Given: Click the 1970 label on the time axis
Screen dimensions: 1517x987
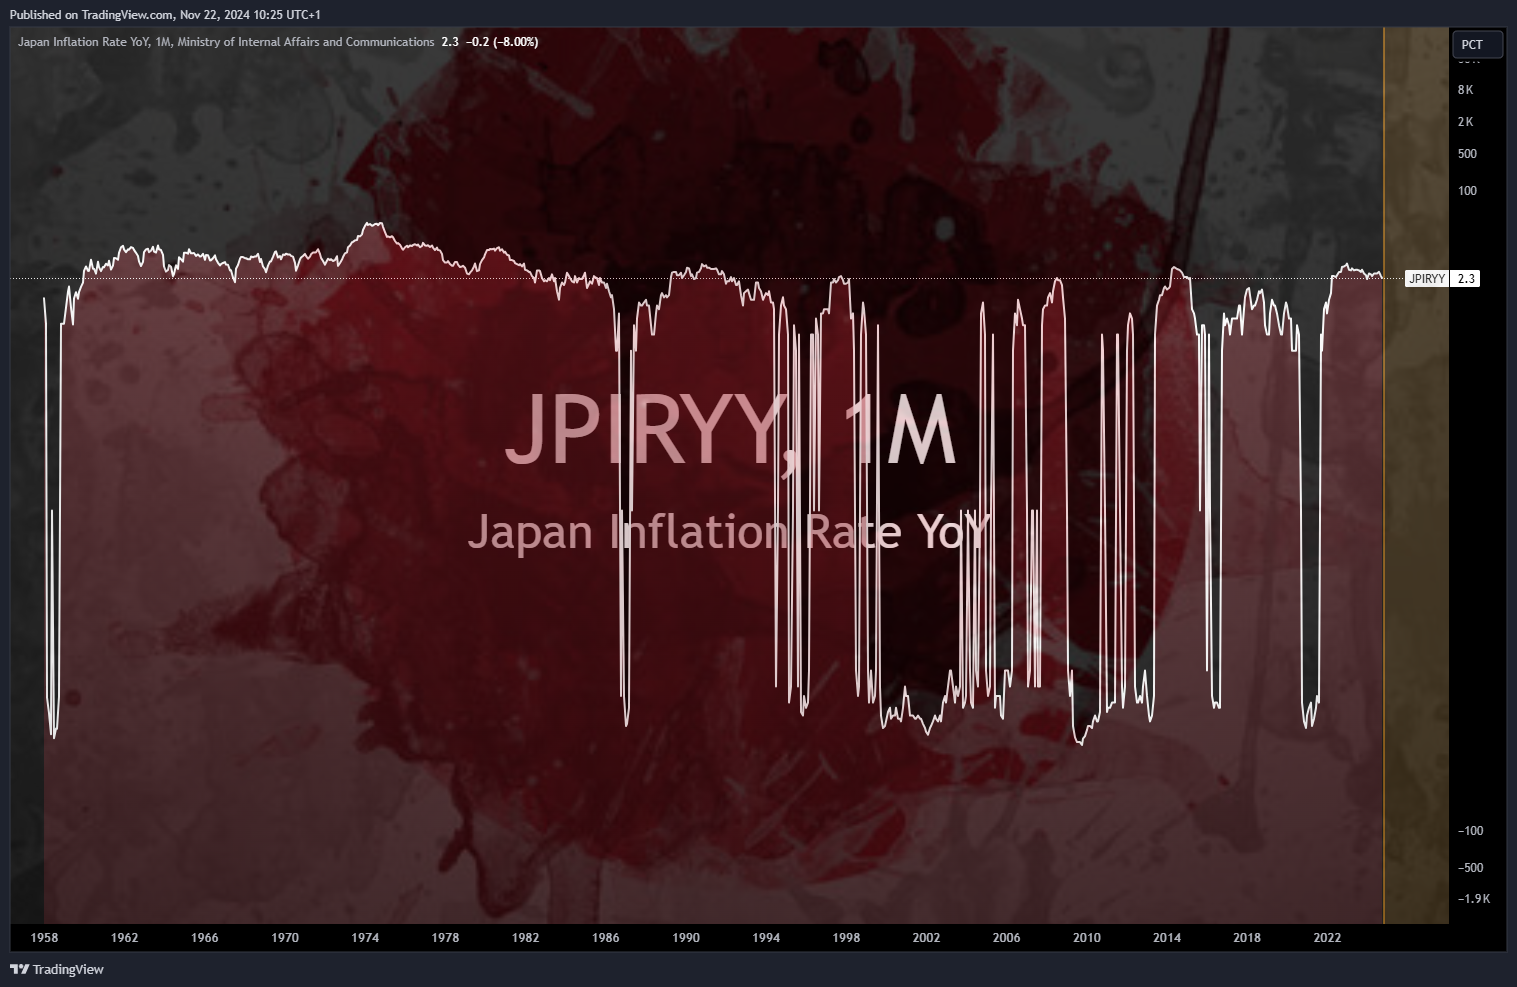Looking at the screenshot, I should pyautogui.click(x=285, y=938).
